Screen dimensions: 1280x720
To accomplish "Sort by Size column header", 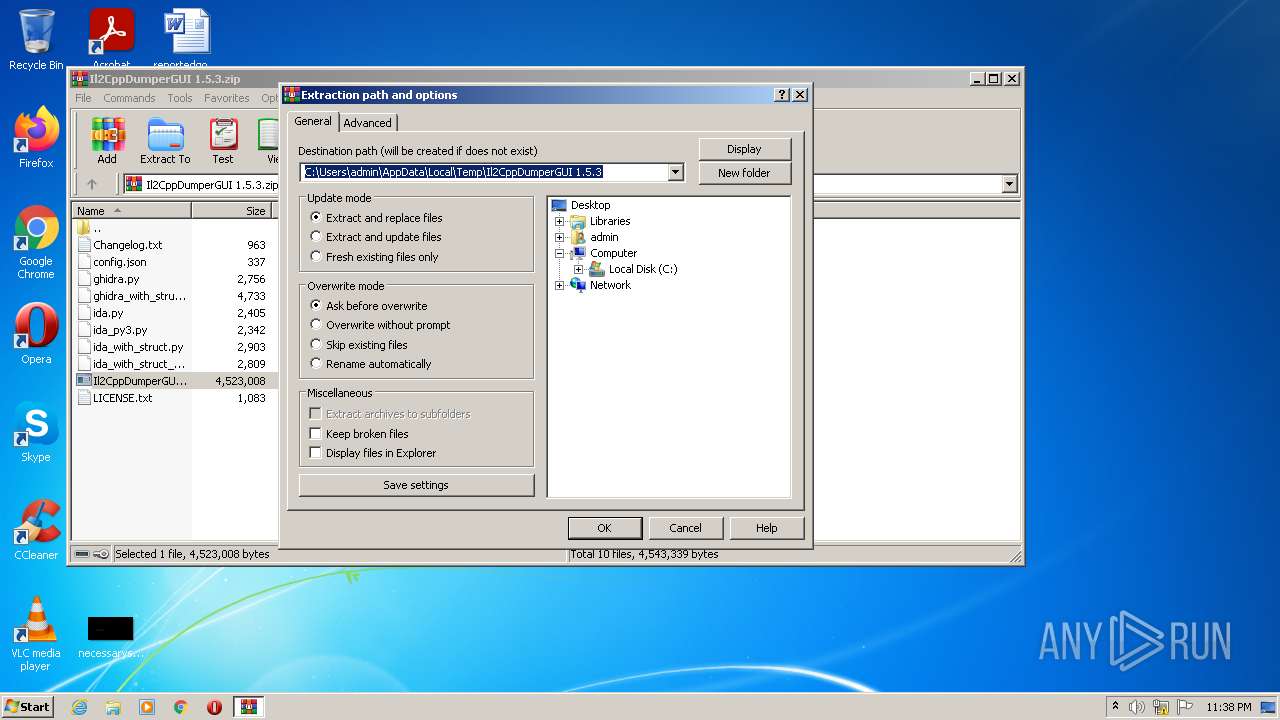I will pos(234,211).
